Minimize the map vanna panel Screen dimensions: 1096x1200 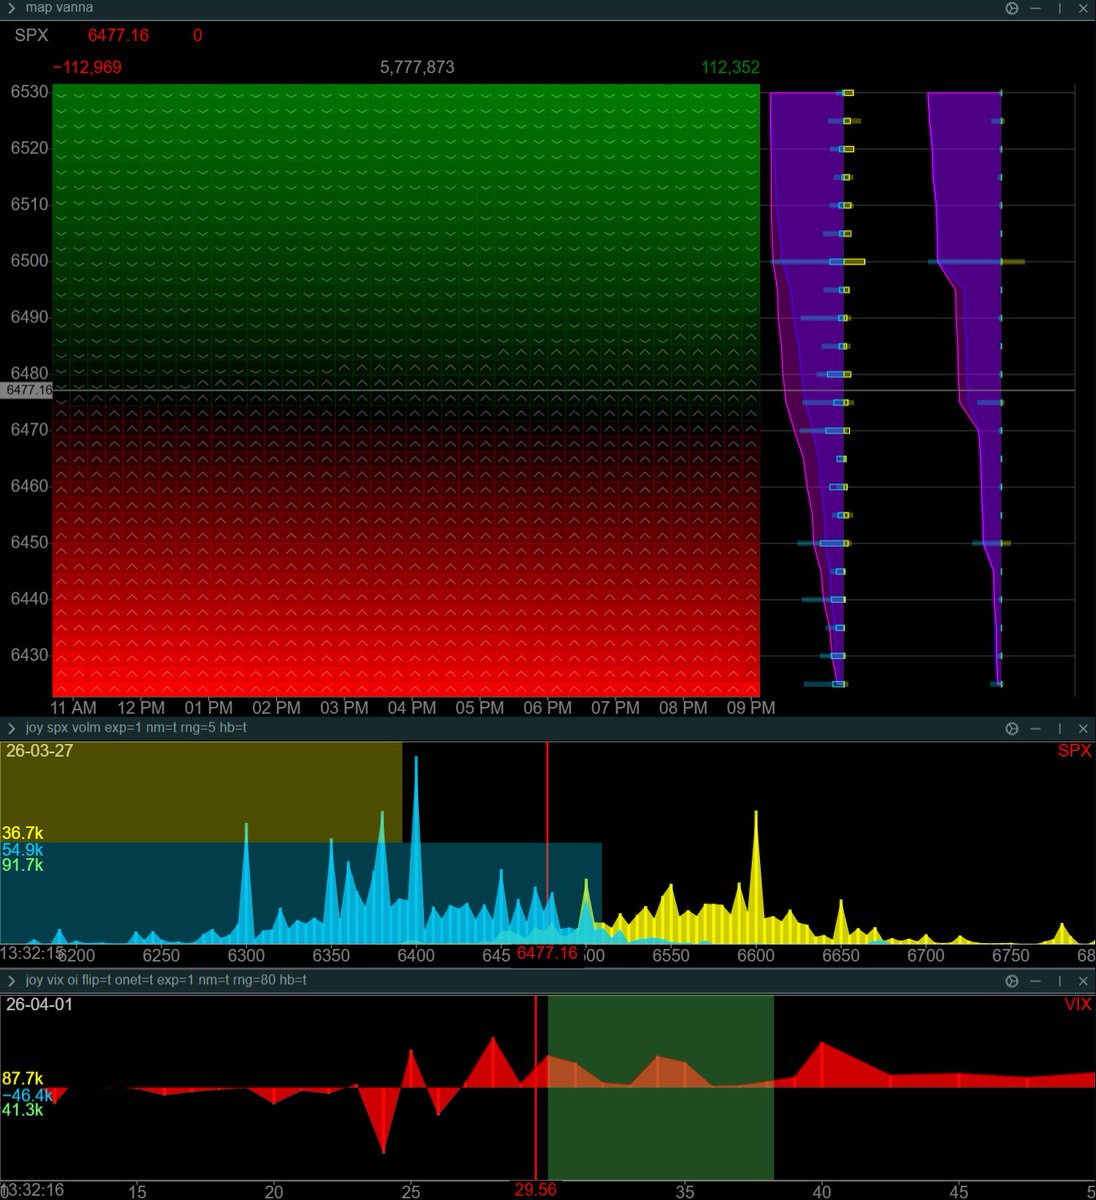click(1036, 8)
